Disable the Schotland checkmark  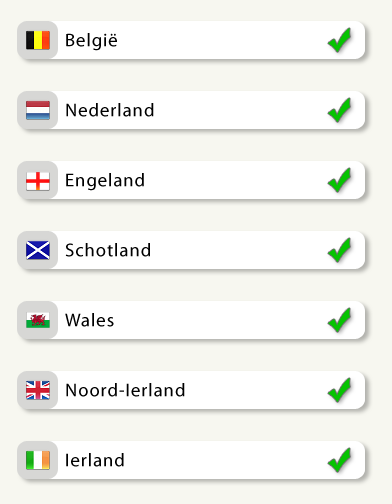pos(340,250)
